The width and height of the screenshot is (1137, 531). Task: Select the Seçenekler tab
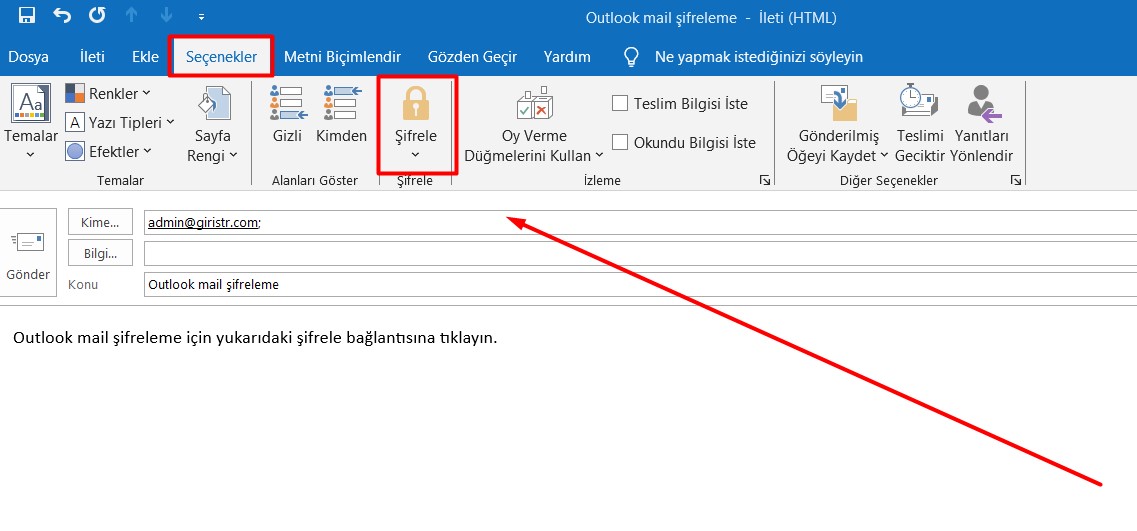[221, 57]
